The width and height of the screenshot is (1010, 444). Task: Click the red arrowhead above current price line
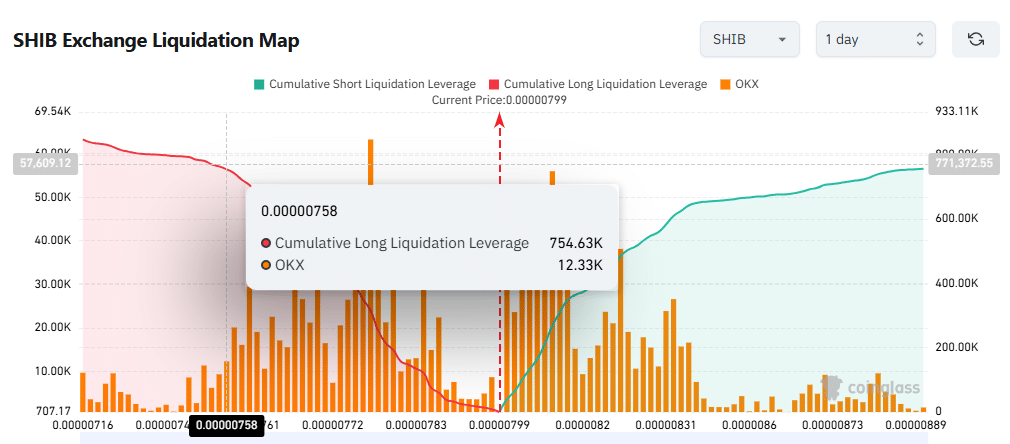pyautogui.click(x=500, y=121)
